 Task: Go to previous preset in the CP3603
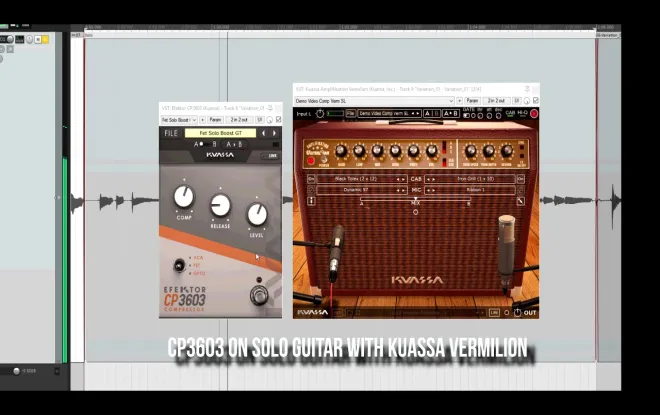click(x=263, y=133)
